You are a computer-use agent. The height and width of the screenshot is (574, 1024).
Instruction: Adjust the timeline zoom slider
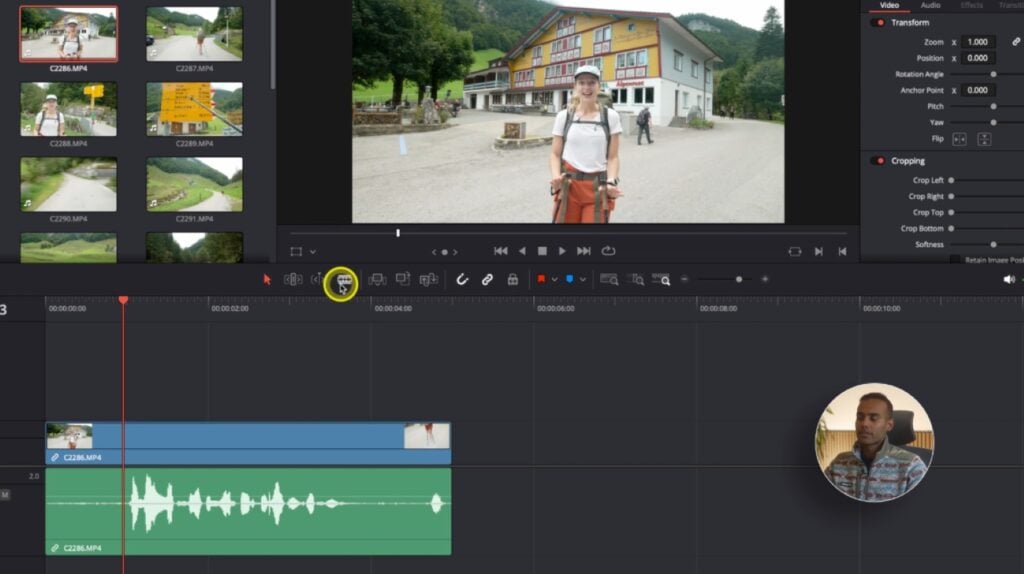[738, 280]
